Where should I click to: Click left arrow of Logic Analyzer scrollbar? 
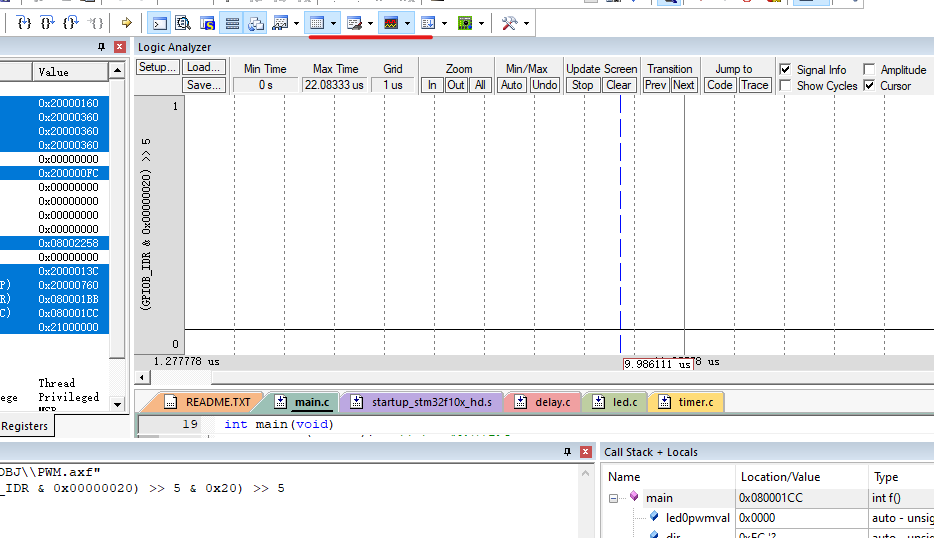tap(142, 377)
